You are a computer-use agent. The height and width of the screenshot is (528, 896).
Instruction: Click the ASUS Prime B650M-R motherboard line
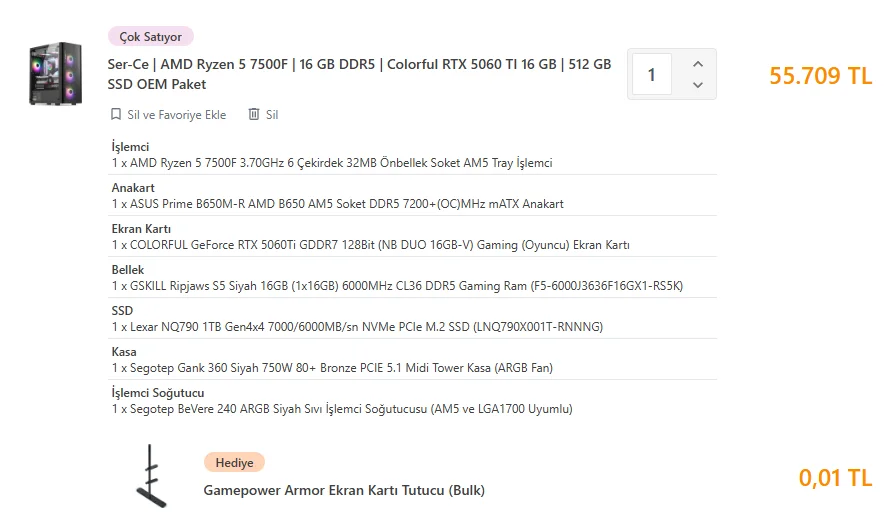coord(338,204)
